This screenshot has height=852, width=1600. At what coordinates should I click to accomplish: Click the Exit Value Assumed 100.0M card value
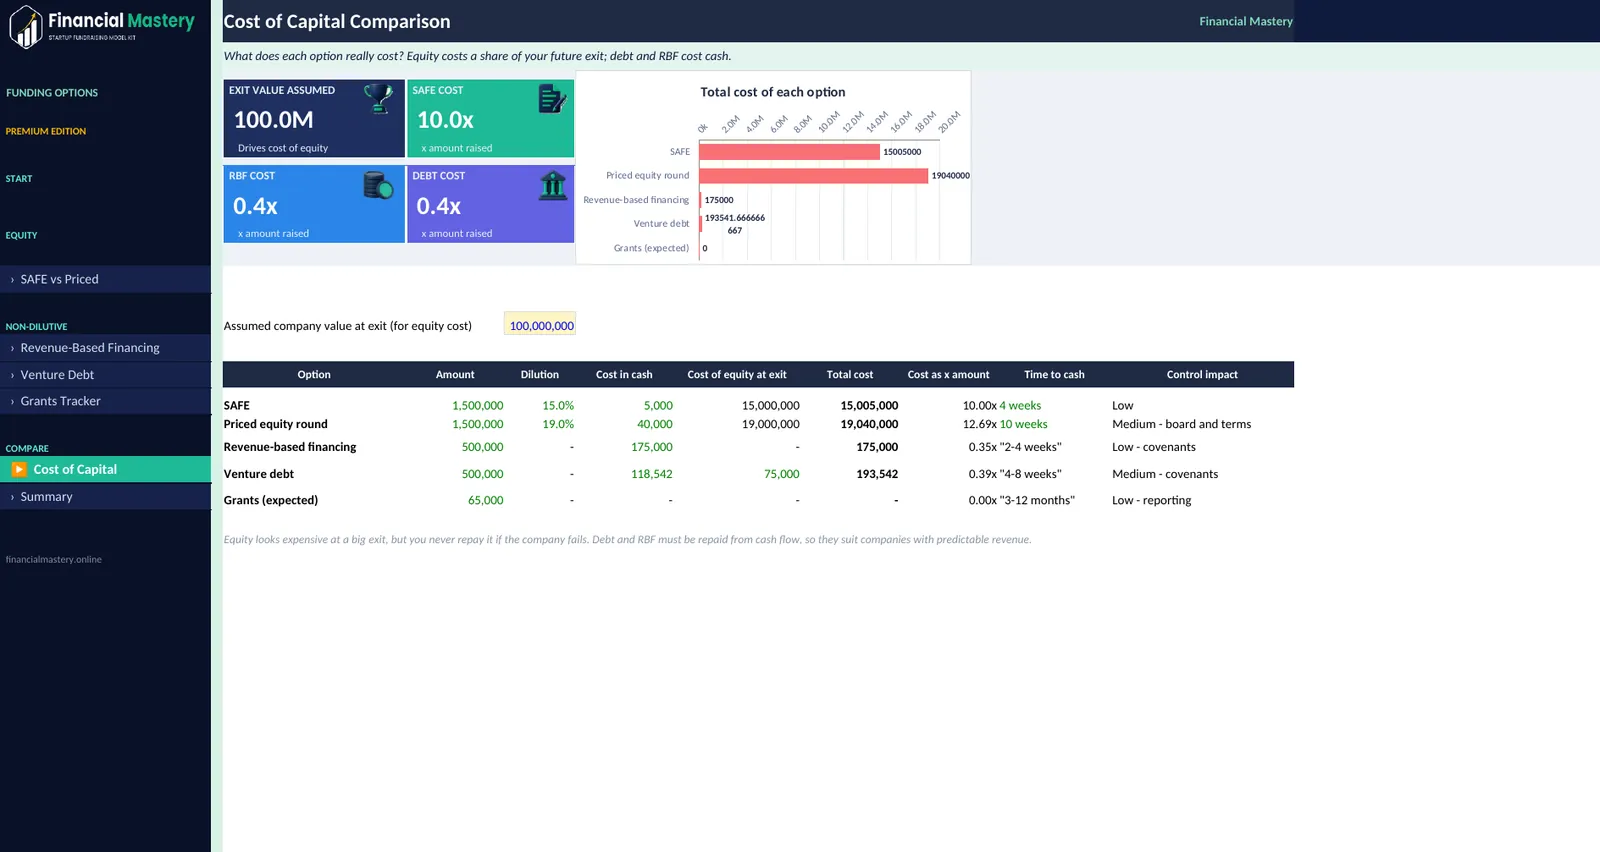coord(274,120)
